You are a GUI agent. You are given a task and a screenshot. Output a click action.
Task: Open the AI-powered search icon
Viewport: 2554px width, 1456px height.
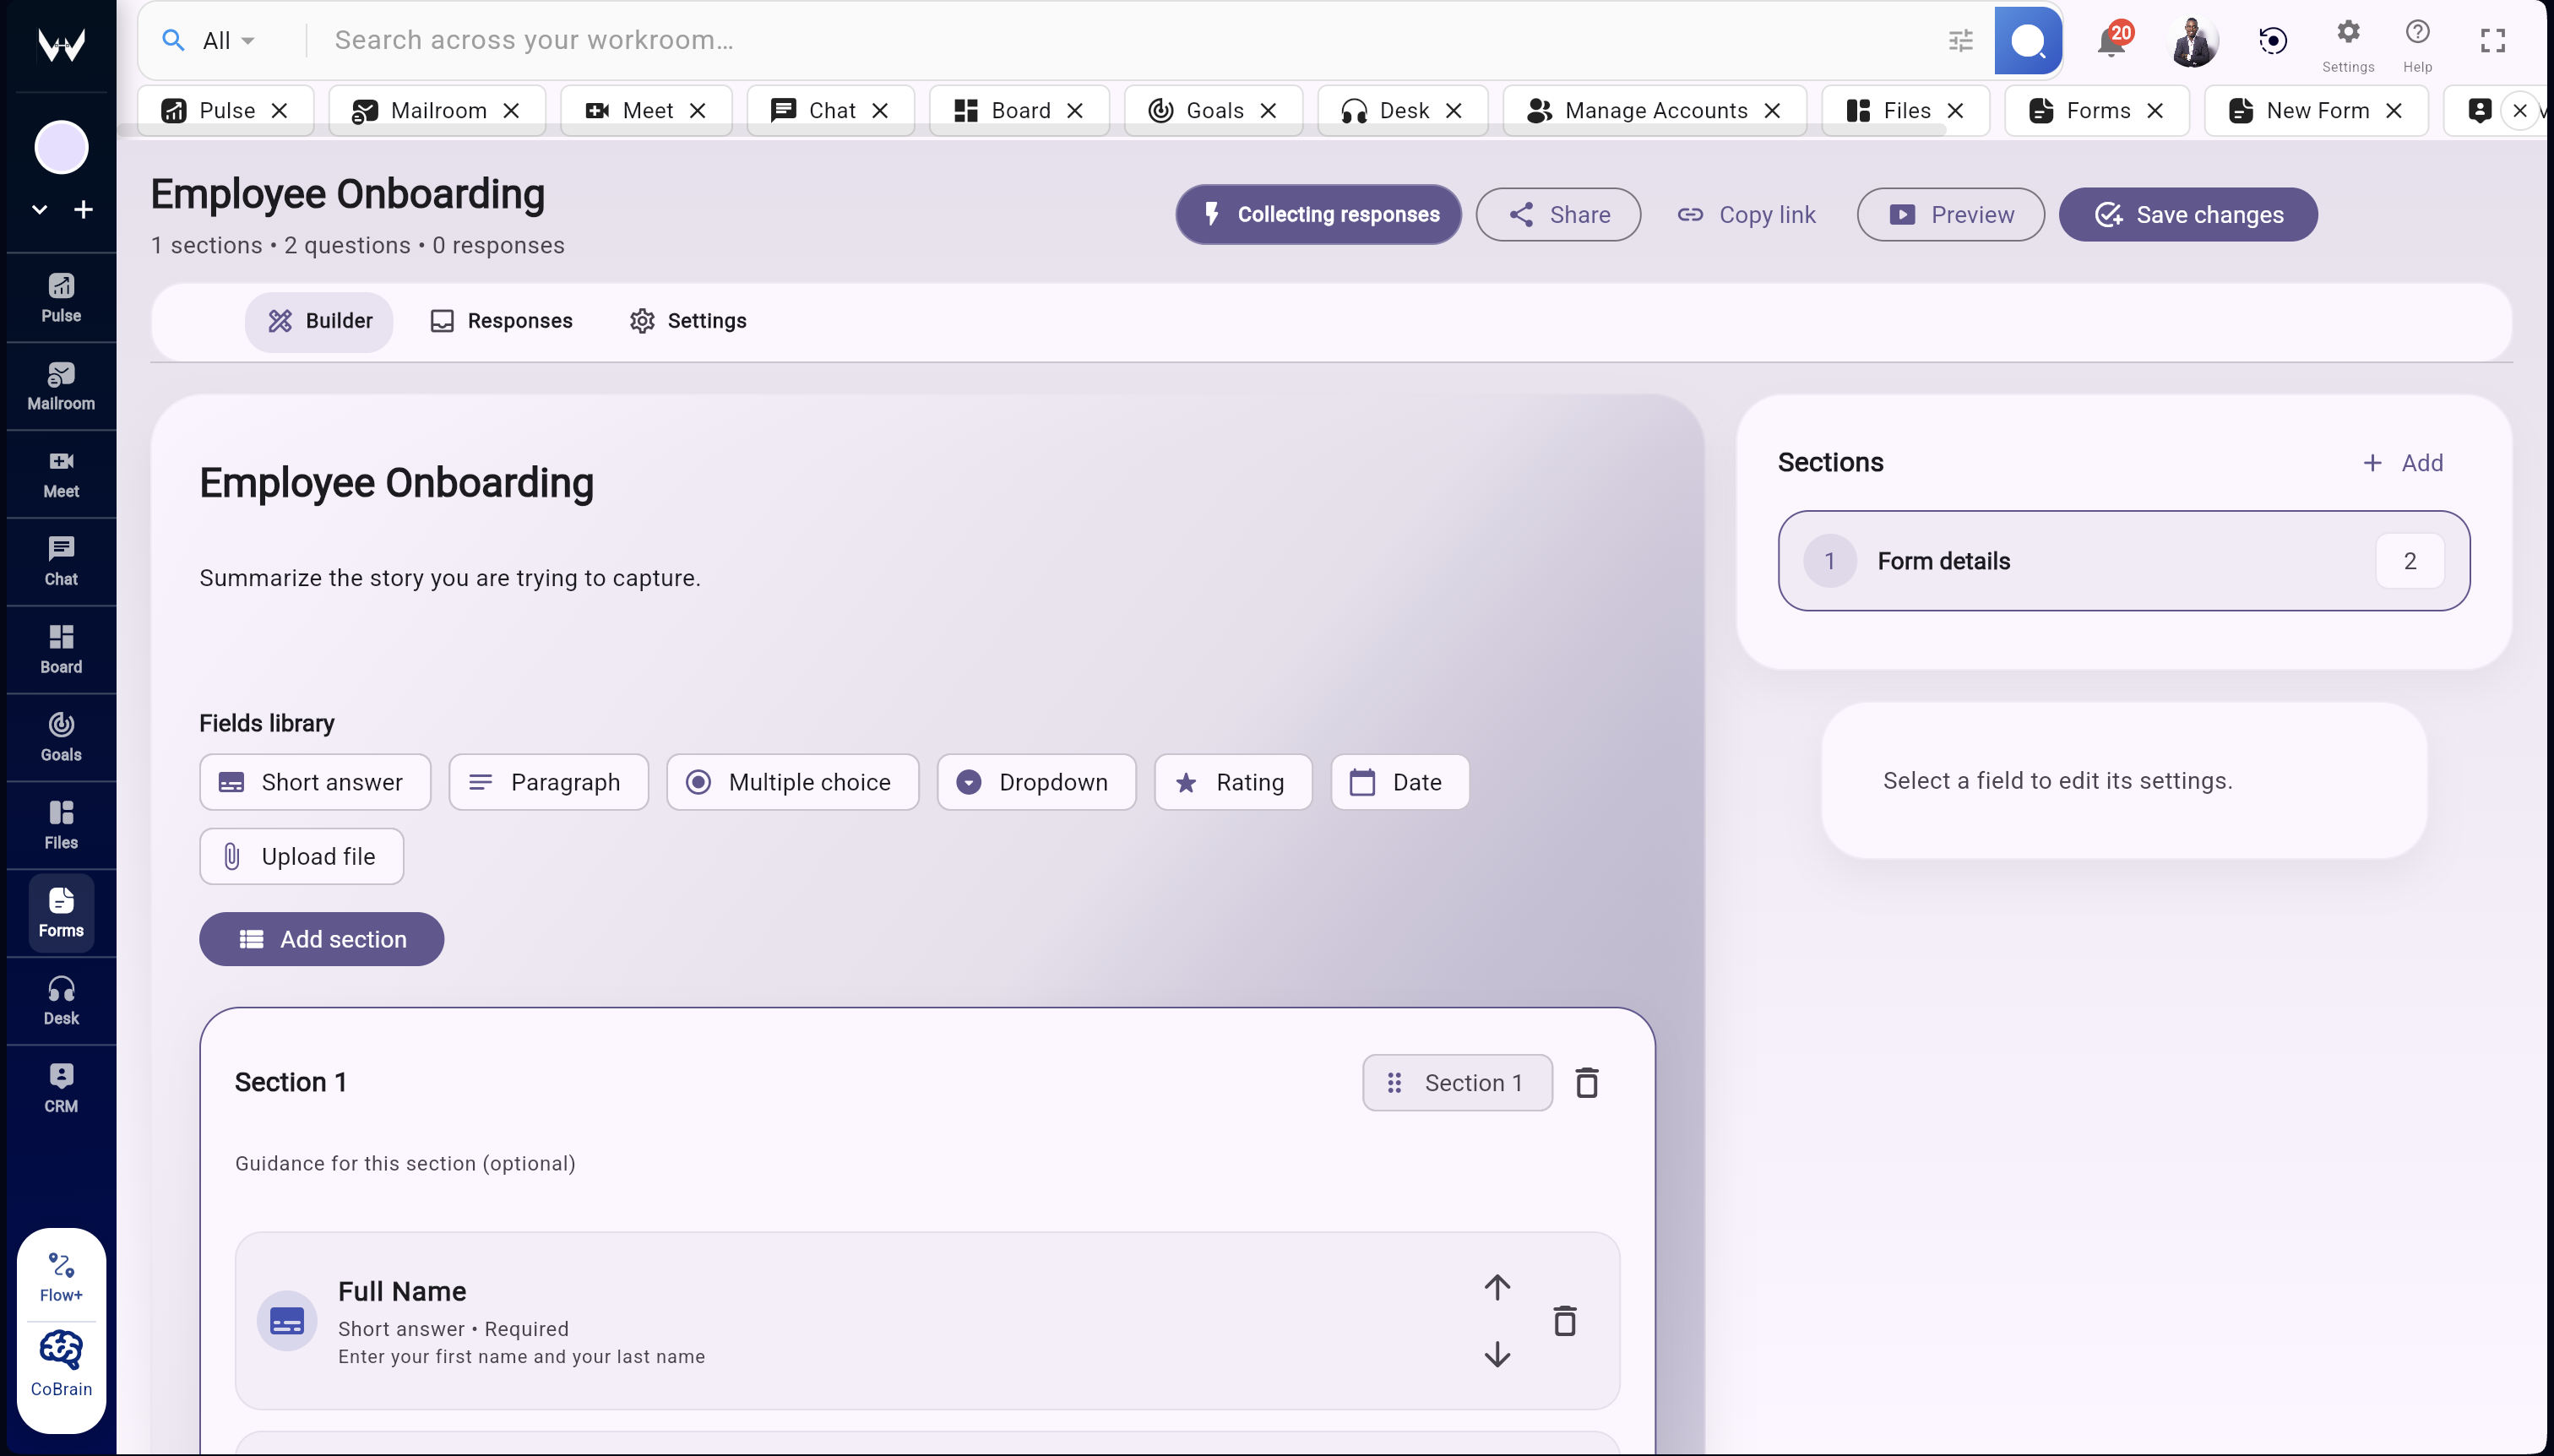click(x=2028, y=40)
